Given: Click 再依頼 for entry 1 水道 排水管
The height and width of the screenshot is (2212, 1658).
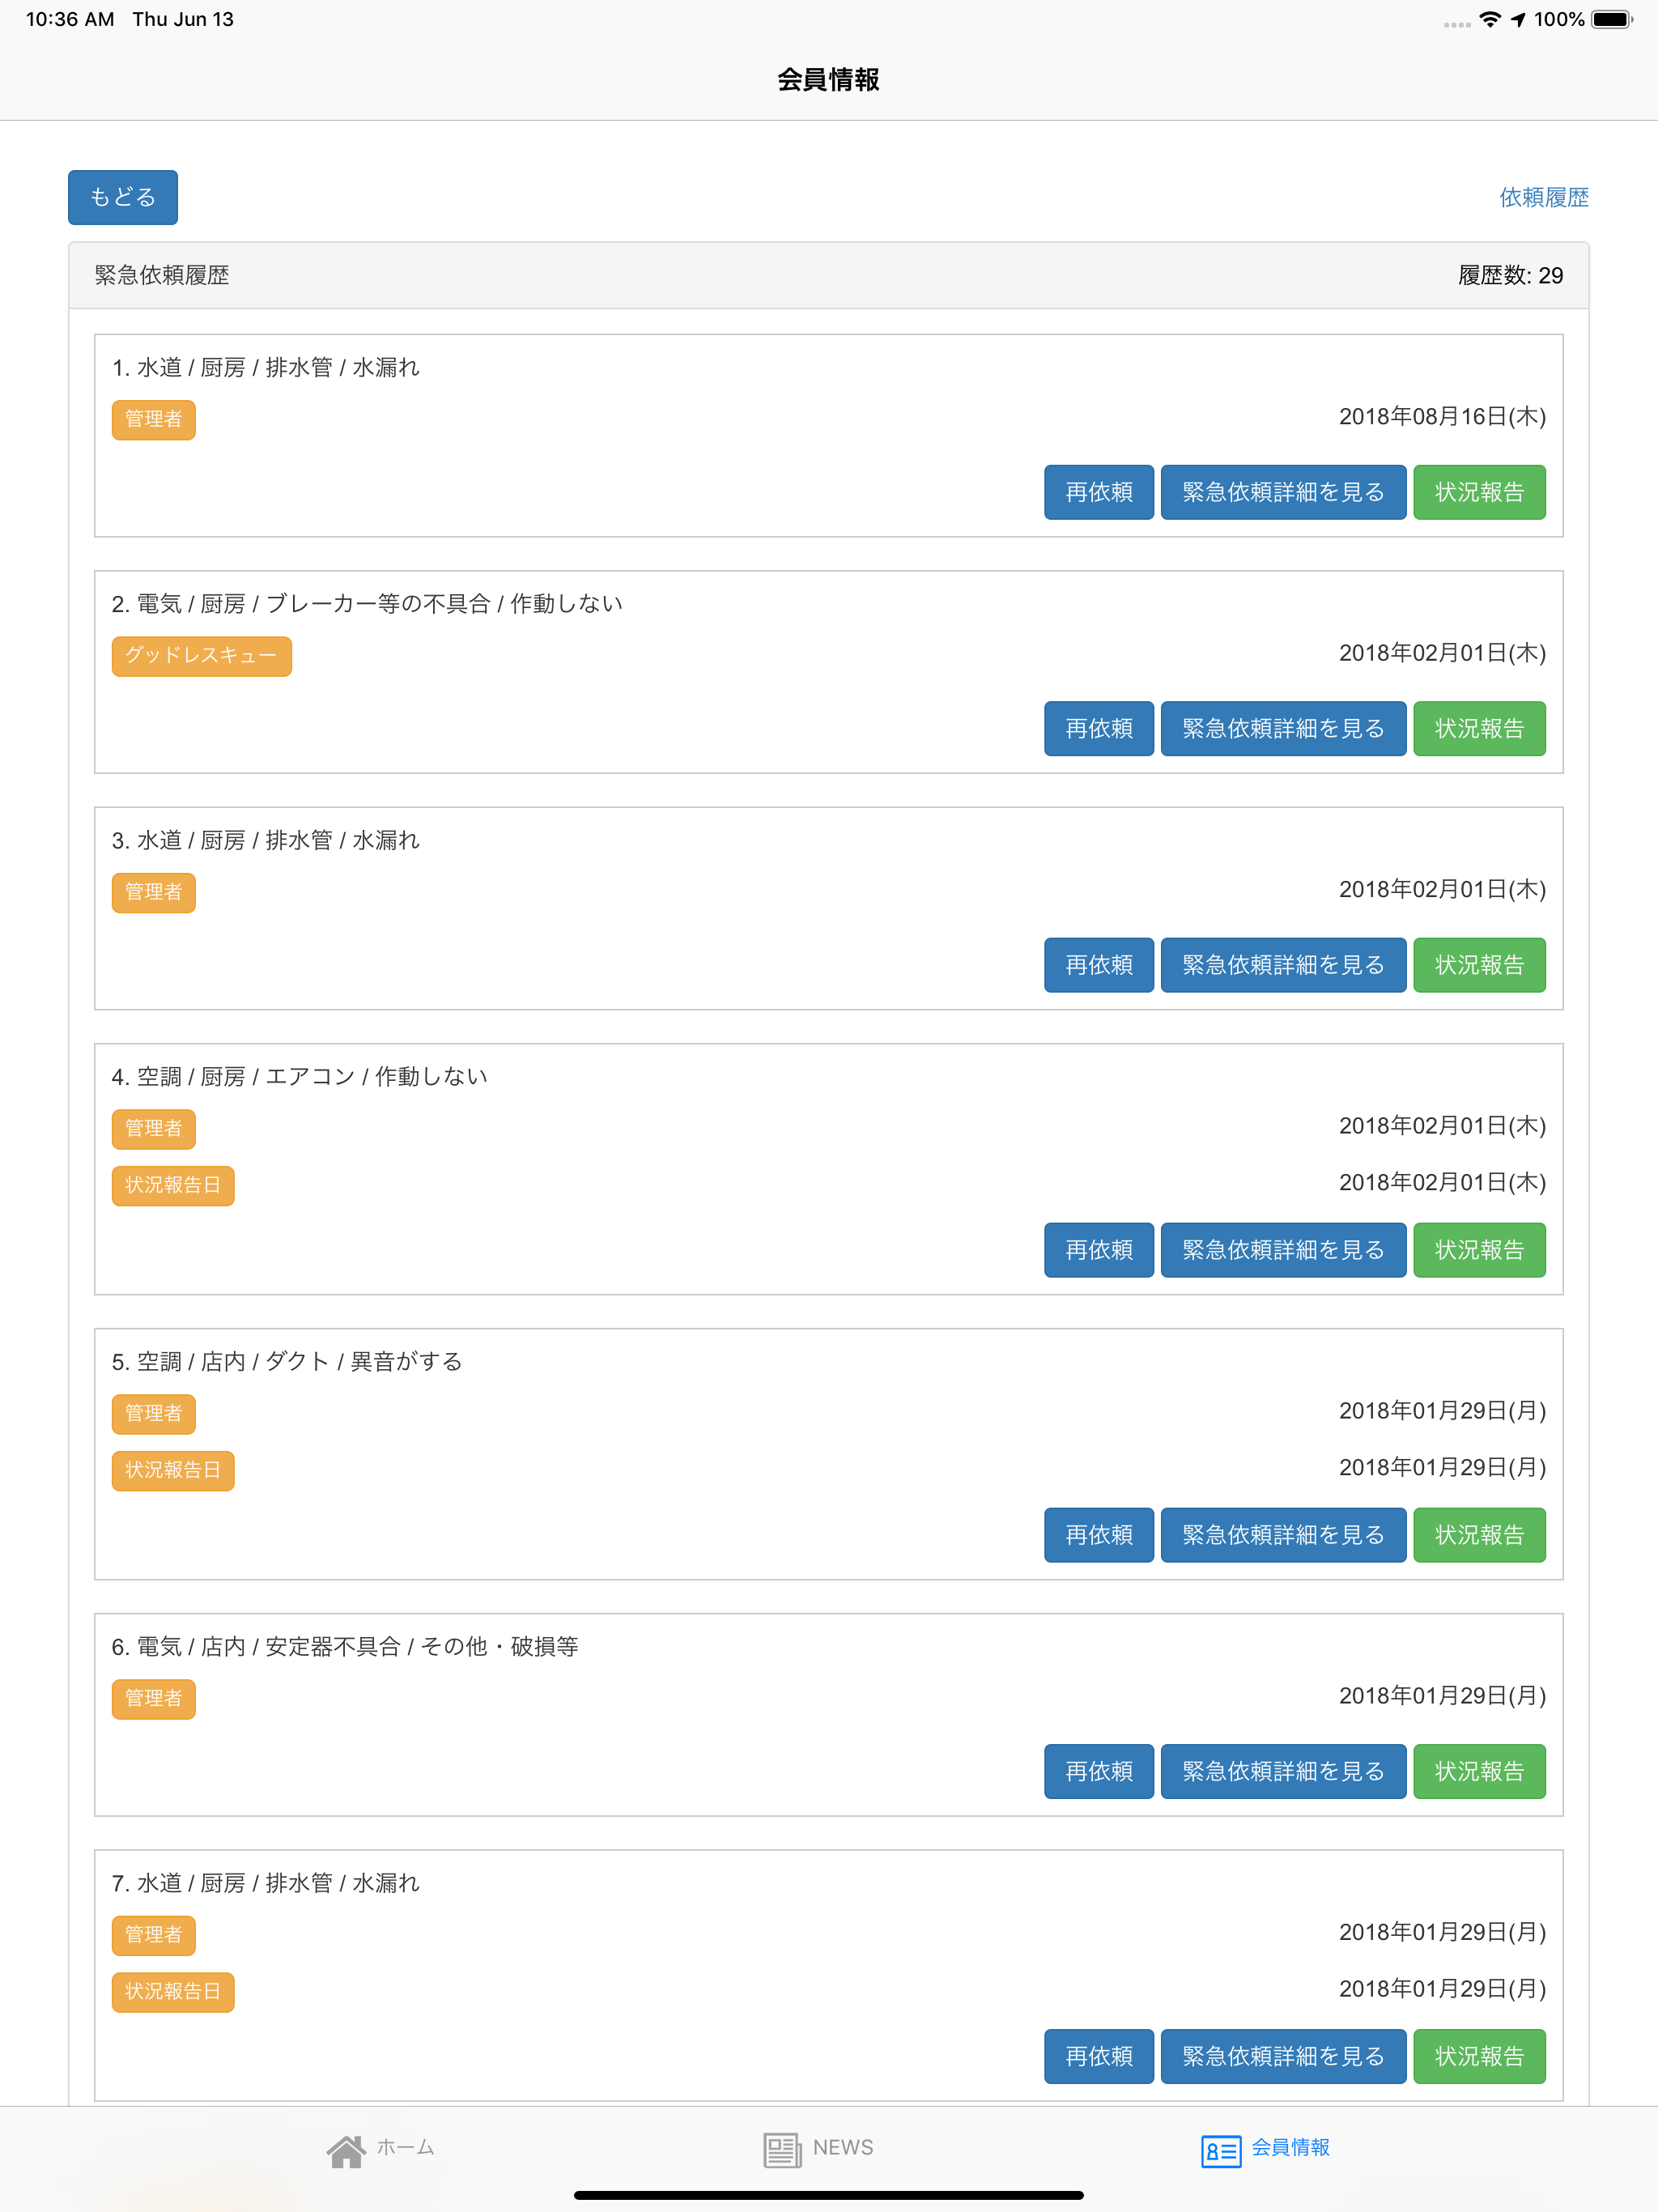Looking at the screenshot, I should click(x=1099, y=492).
